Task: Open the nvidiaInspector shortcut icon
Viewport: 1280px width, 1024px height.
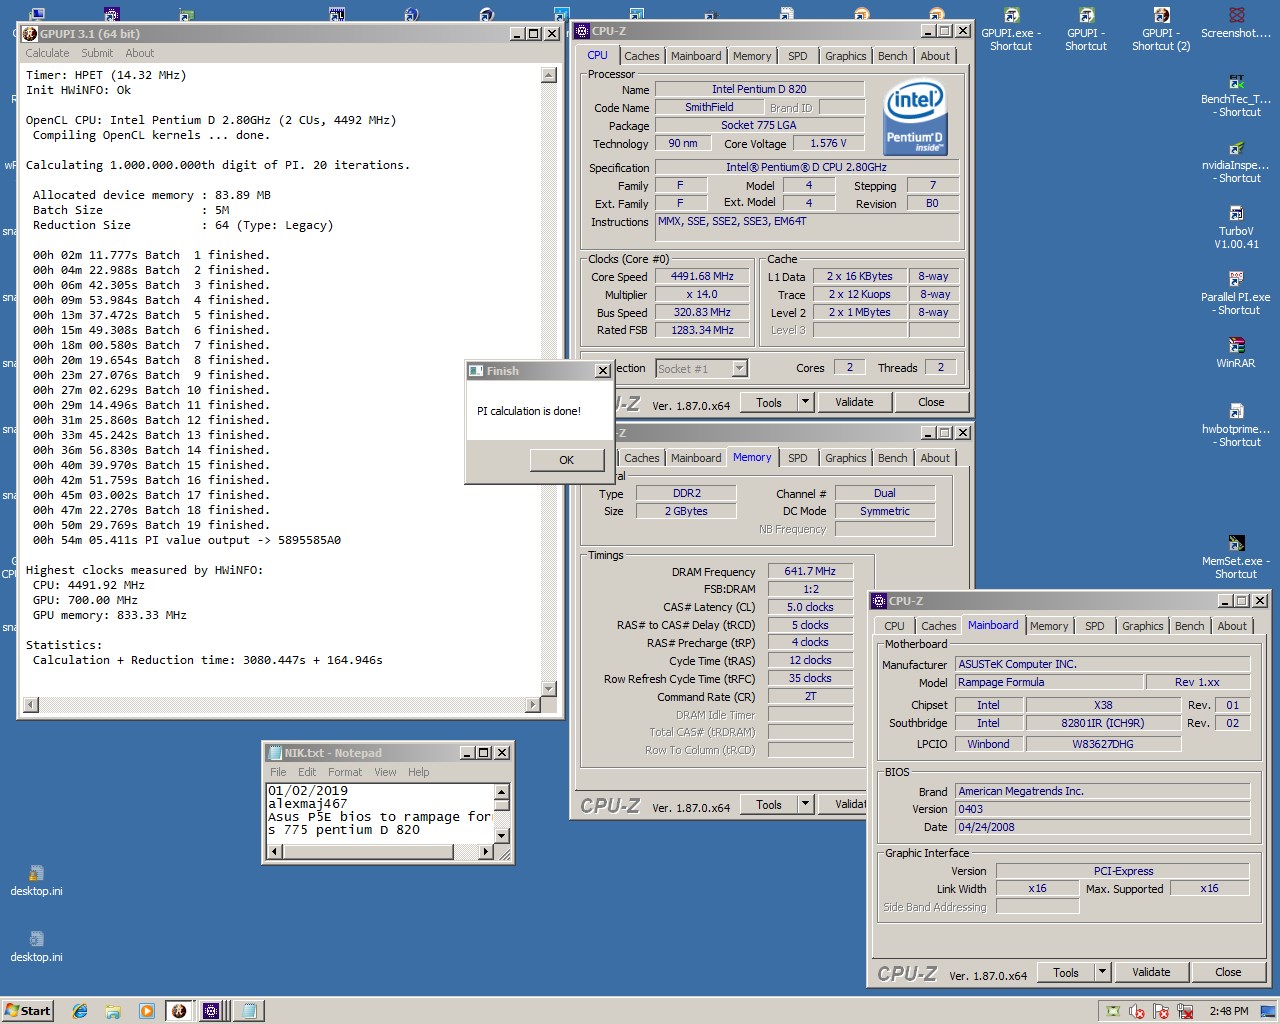Action: coord(1236,161)
